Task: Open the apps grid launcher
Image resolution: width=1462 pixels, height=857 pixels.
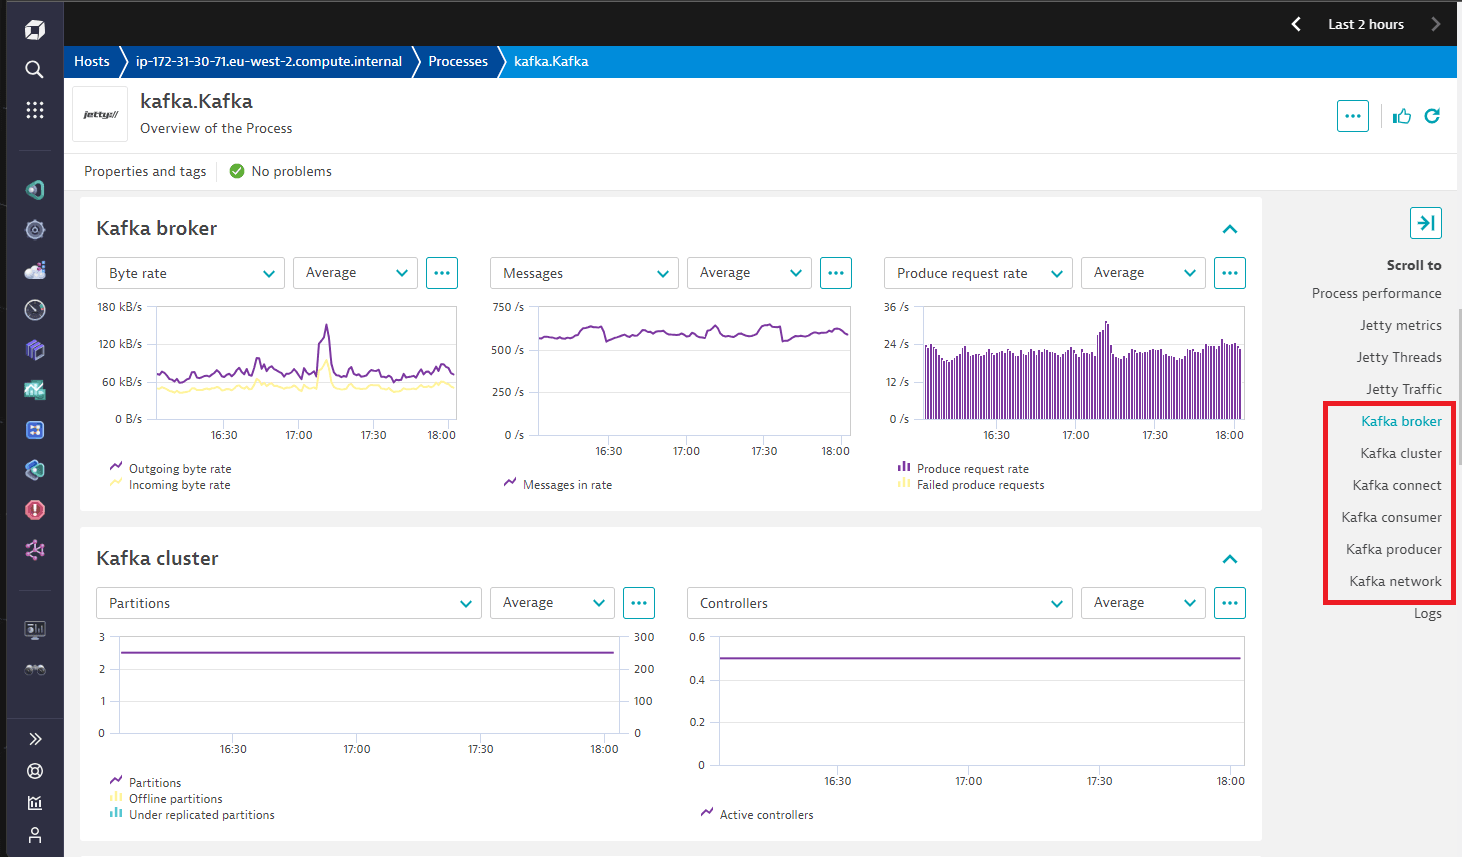Action: point(34,110)
